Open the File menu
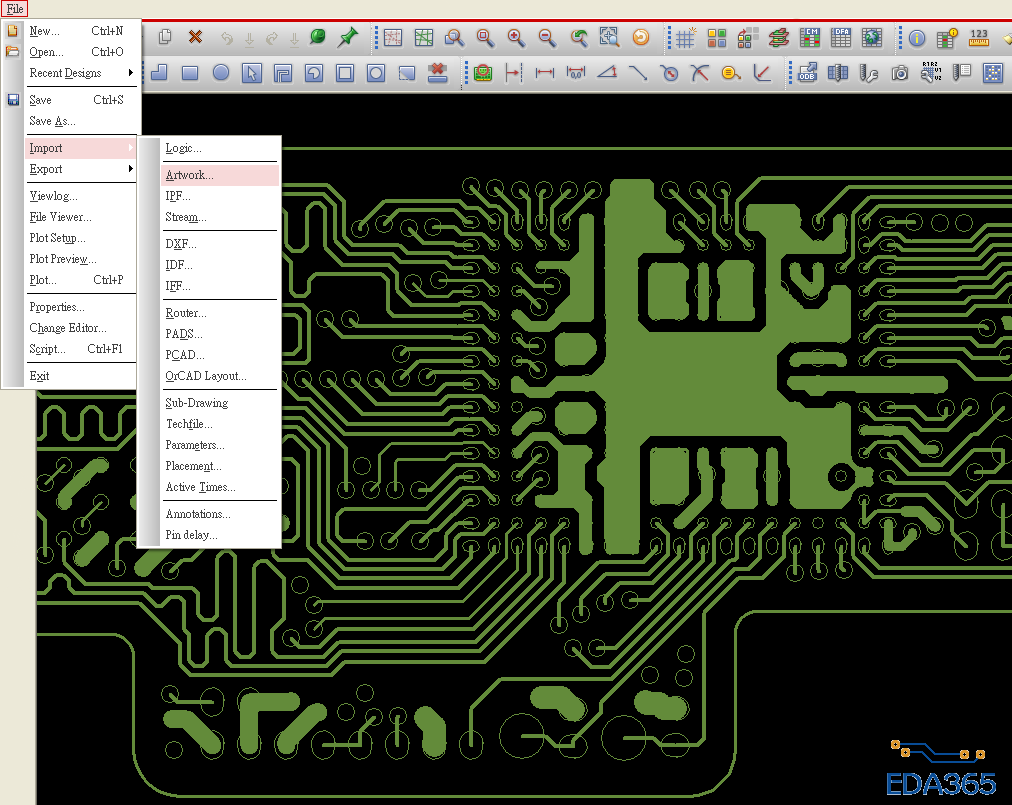This screenshot has width=1012, height=805. 15,8
